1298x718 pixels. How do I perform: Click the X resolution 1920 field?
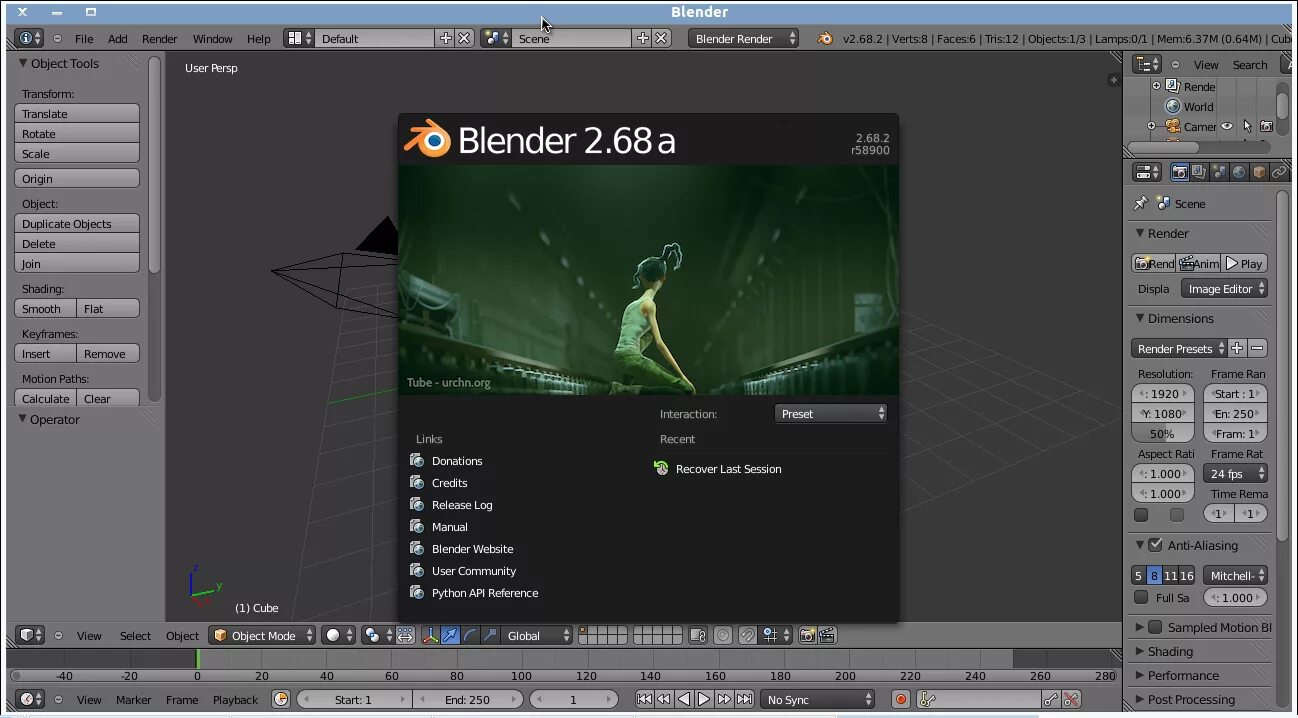(x=1163, y=394)
